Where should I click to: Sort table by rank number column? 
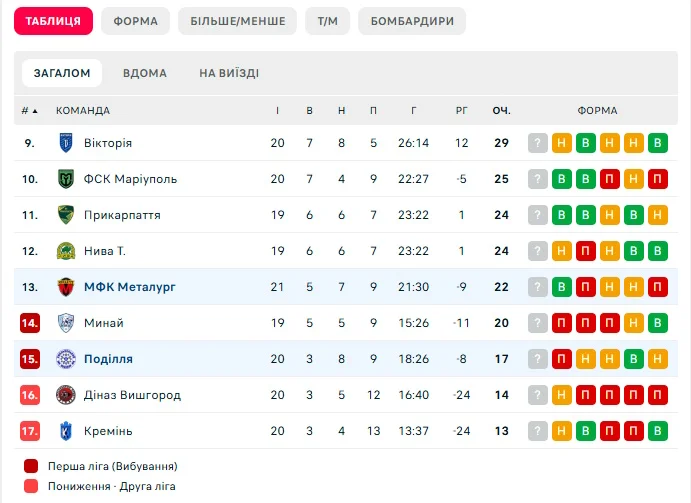pos(29,110)
